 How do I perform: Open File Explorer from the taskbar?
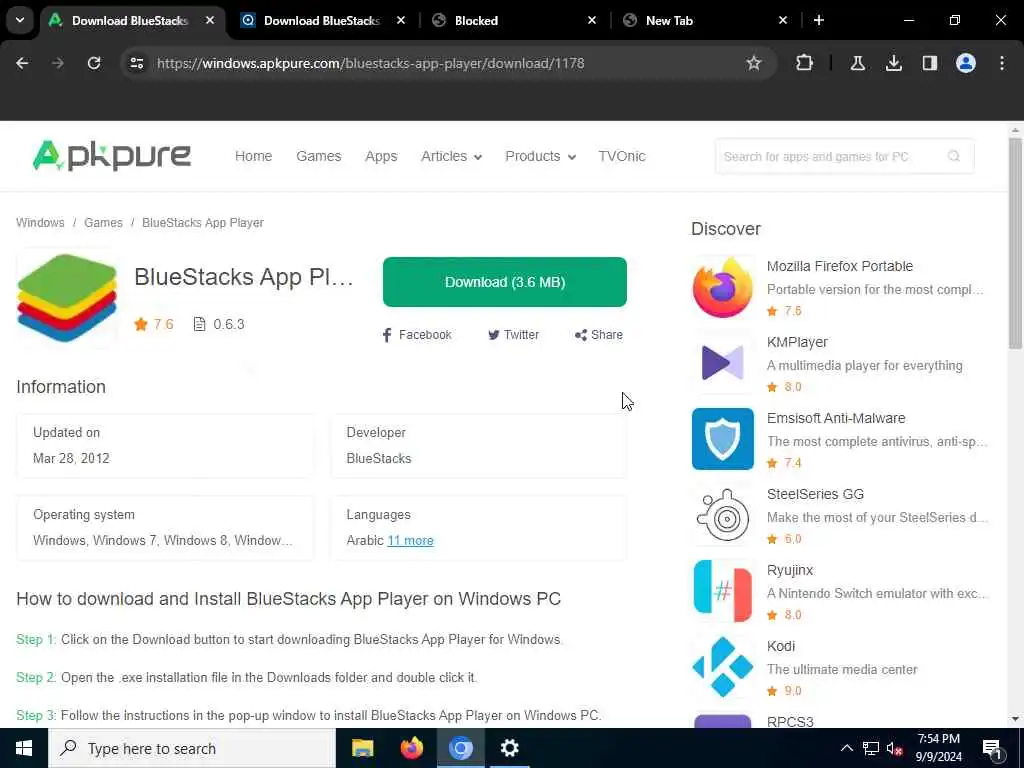click(362, 748)
